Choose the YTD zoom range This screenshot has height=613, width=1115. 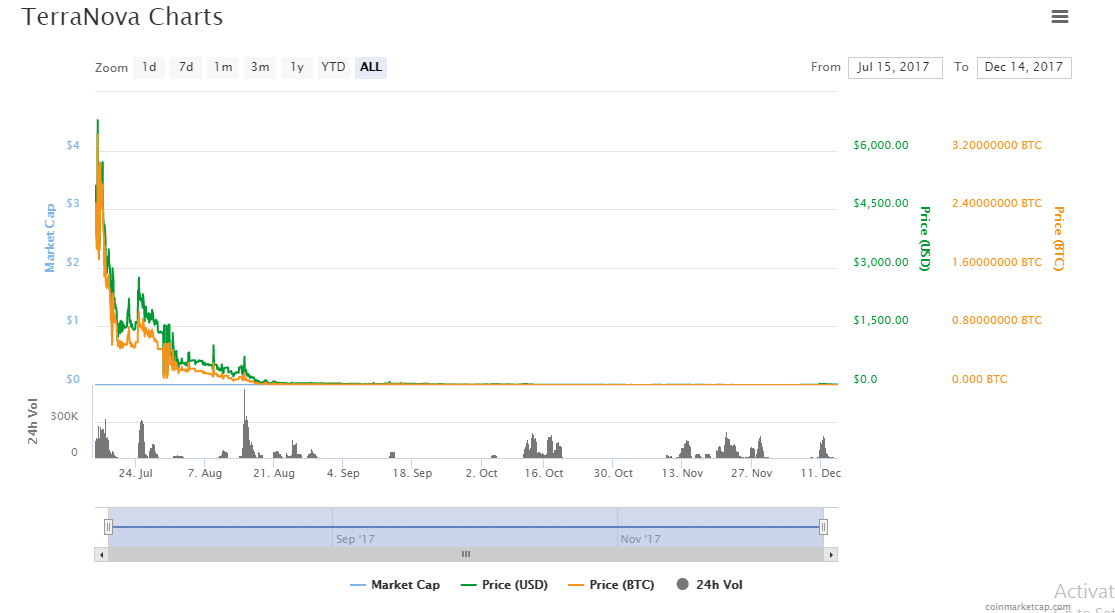[333, 67]
